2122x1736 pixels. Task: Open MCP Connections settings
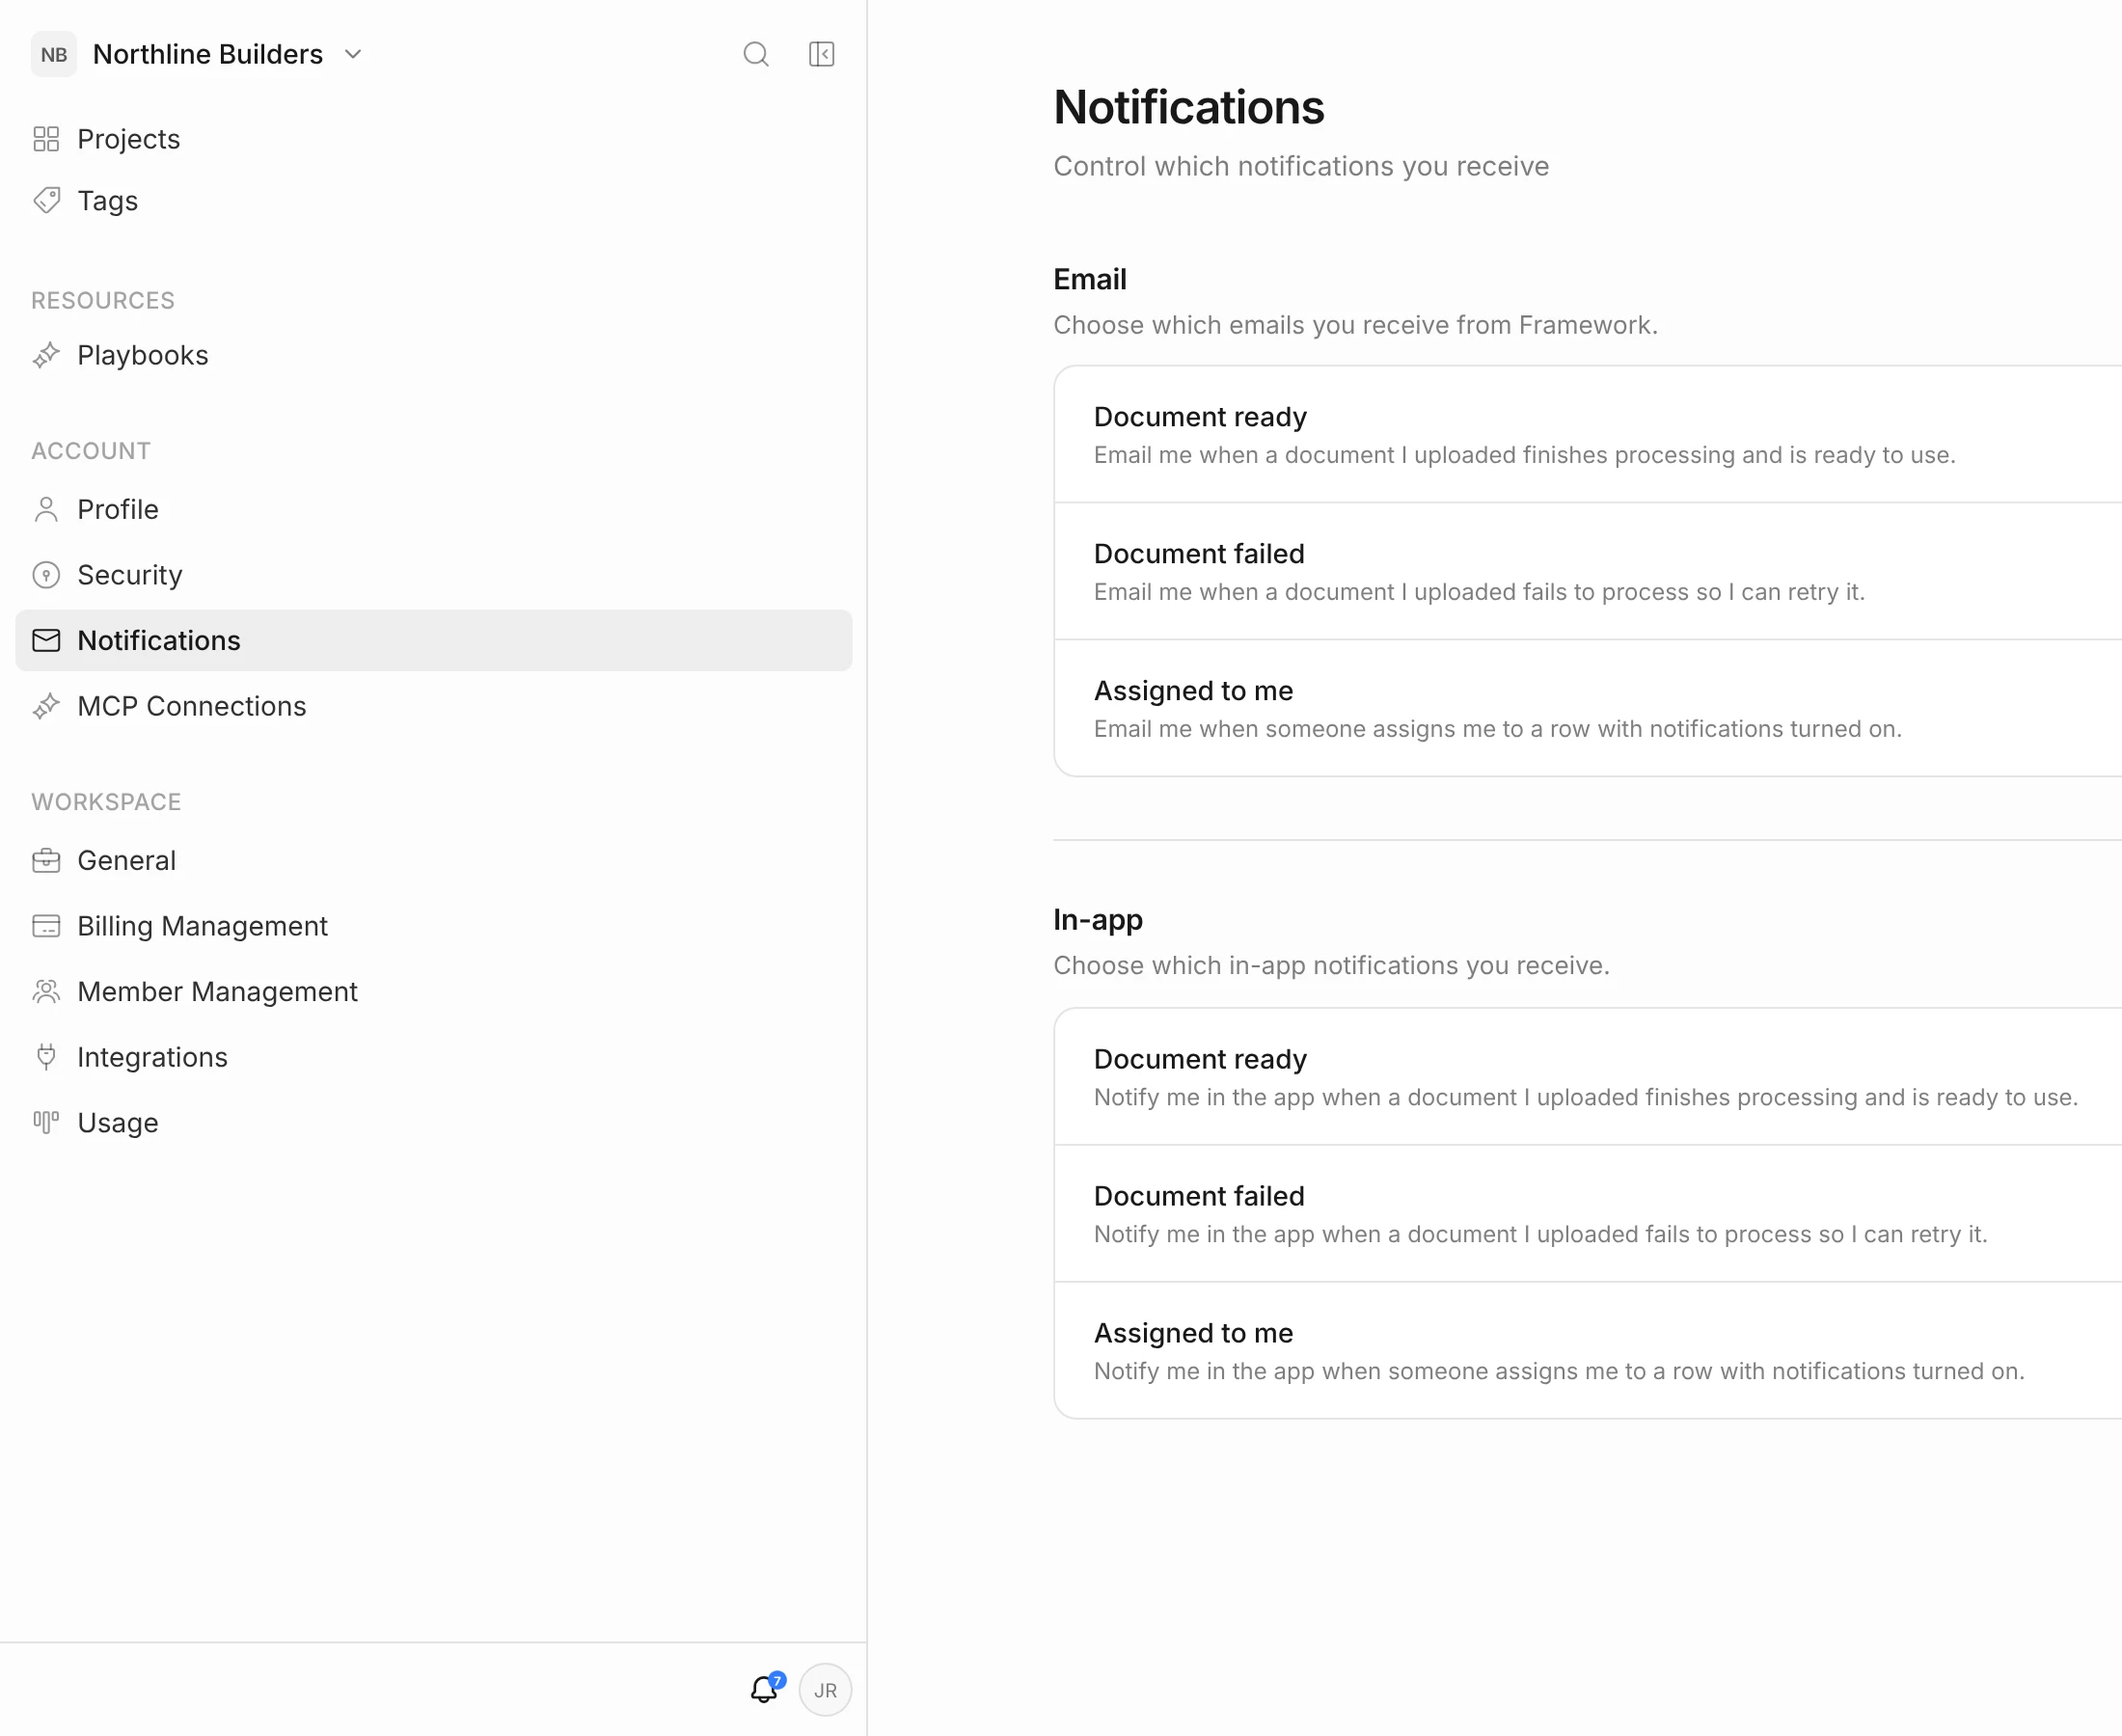pyautogui.click(x=434, y=706)
